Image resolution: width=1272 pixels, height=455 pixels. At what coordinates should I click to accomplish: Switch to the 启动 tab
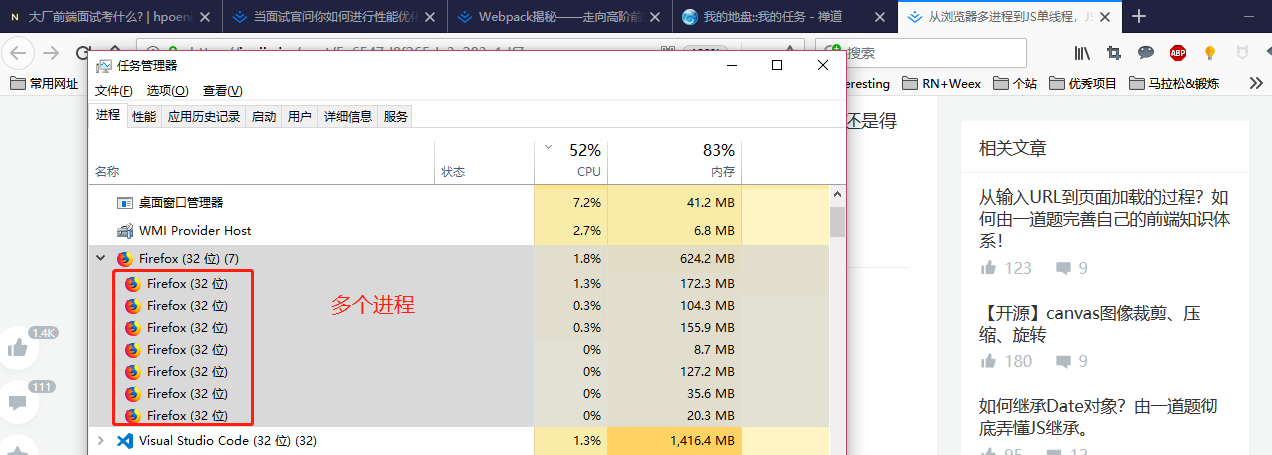click(264, 117)
